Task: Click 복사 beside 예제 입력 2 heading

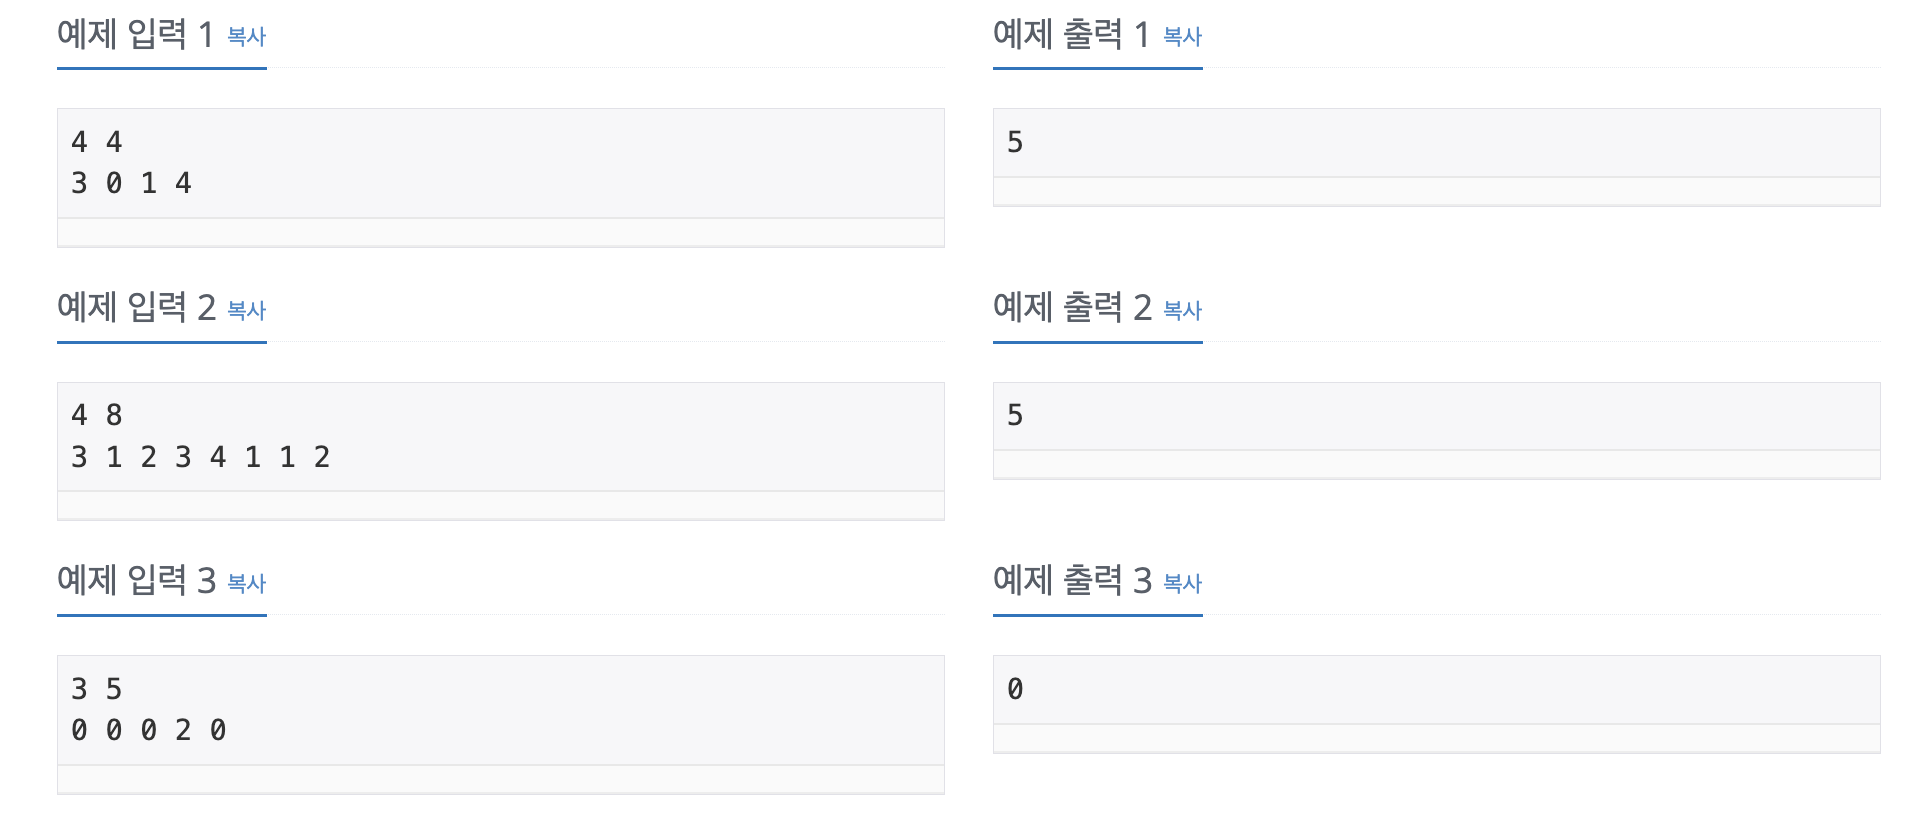Action: [245, 312]
